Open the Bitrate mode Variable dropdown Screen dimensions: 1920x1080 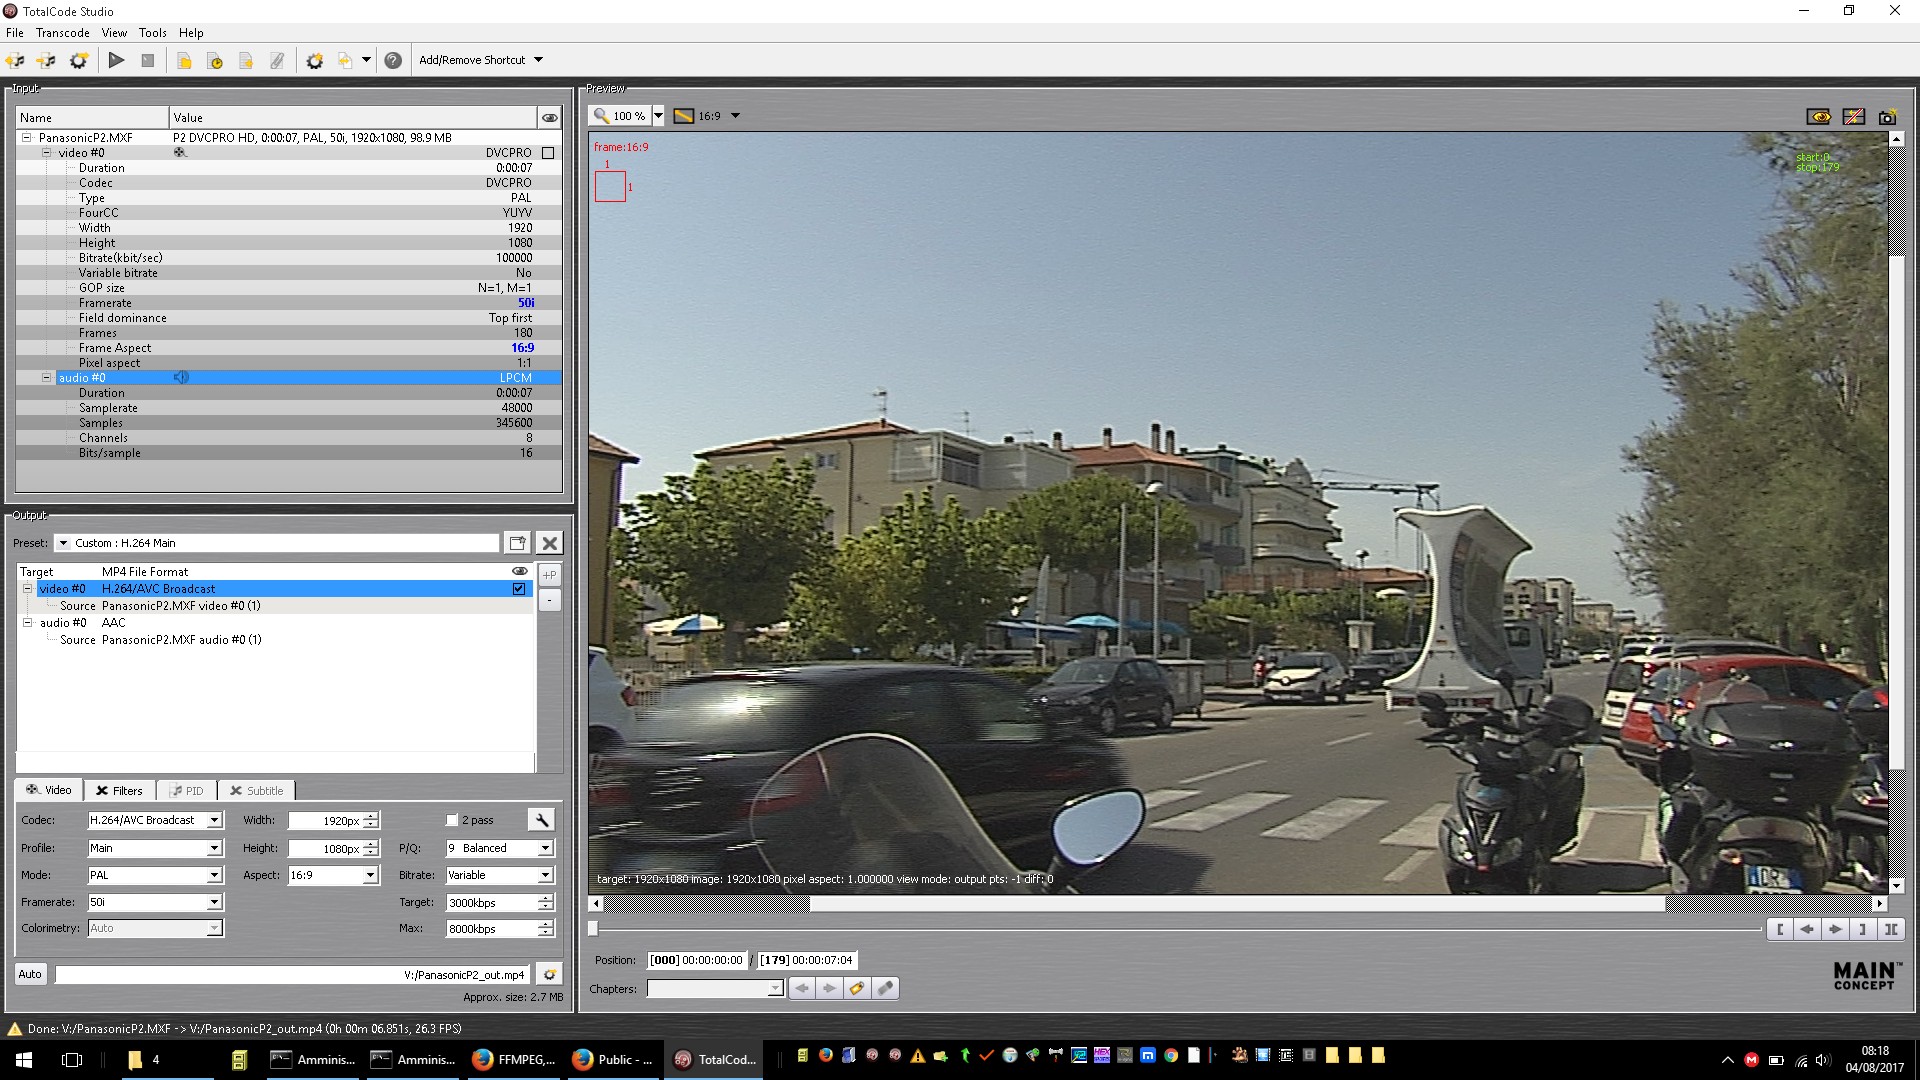pos(545,875)
